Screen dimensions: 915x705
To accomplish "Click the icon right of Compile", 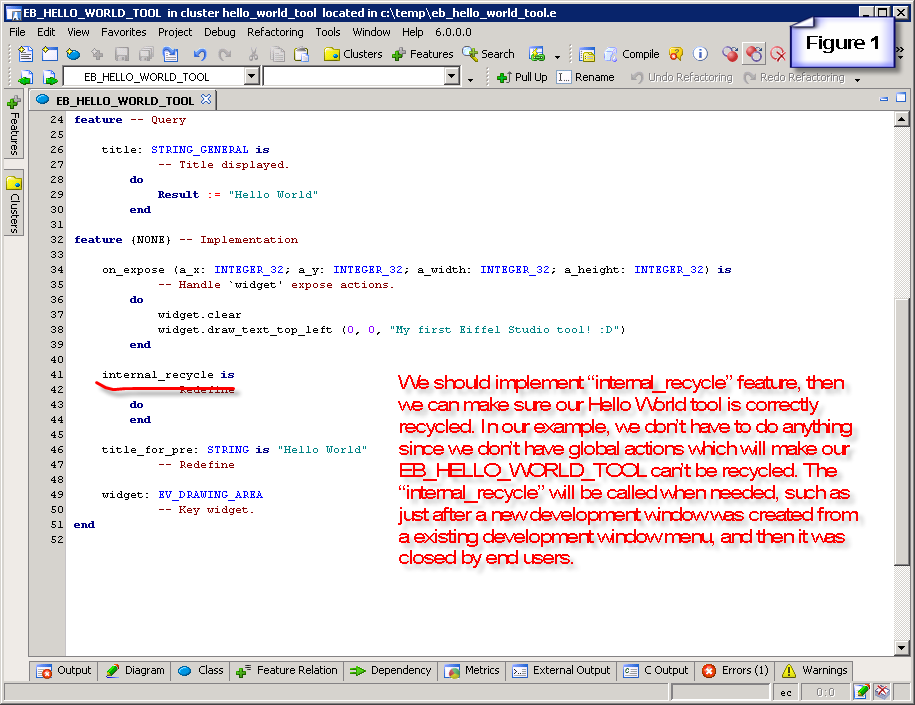I will 676,54.
